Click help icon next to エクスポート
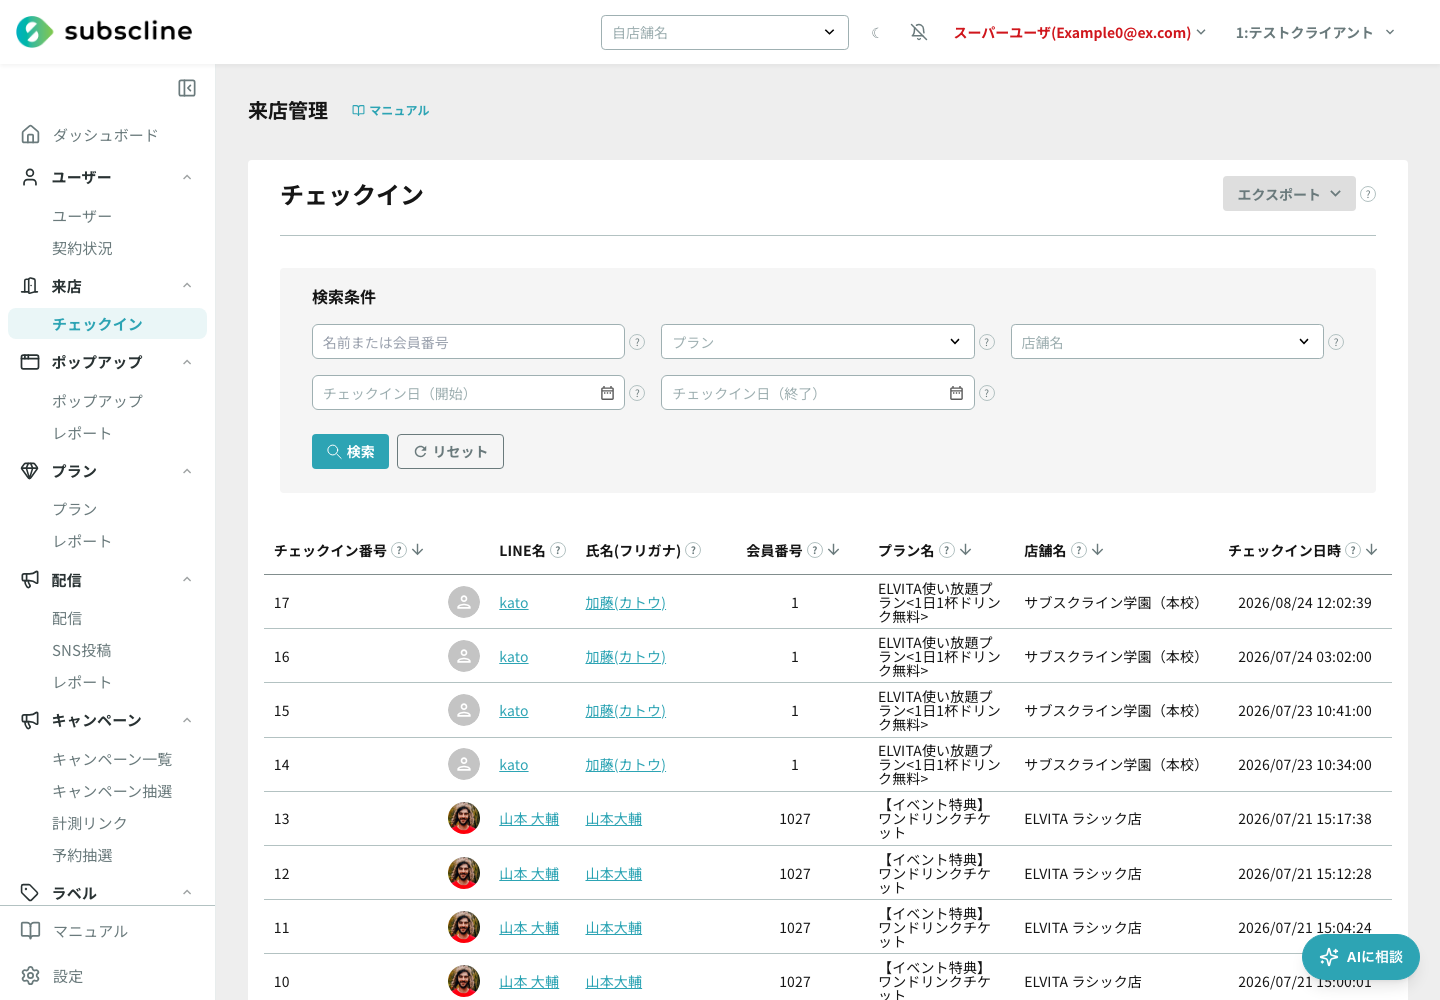Image resolution: width=1440 pixels, height=1000 pixels. coord(1368,194)
